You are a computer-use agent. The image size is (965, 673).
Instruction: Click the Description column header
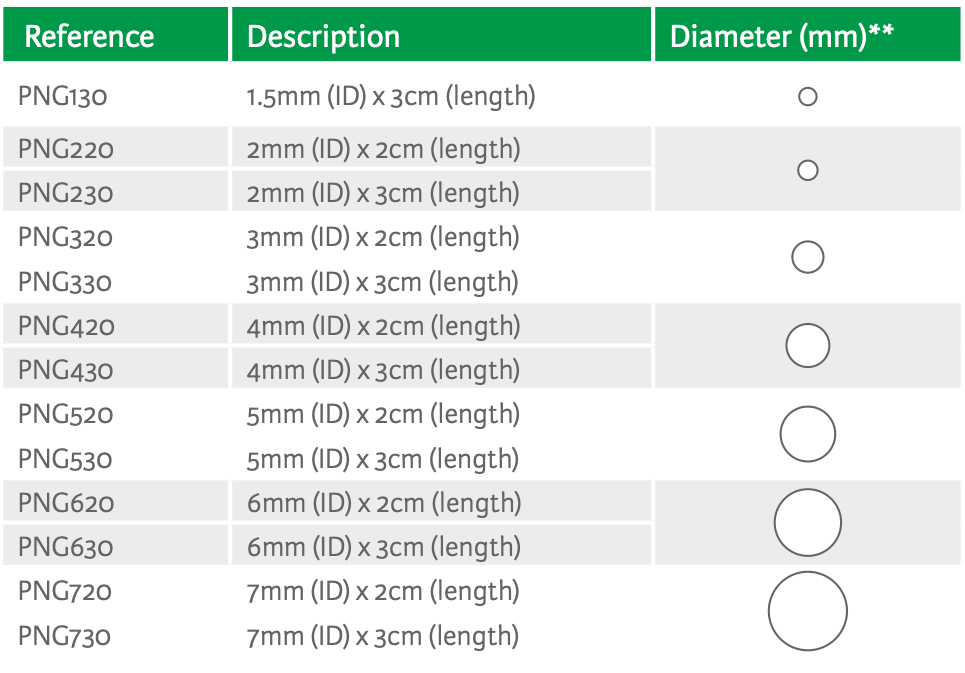[x=323, y=37]
